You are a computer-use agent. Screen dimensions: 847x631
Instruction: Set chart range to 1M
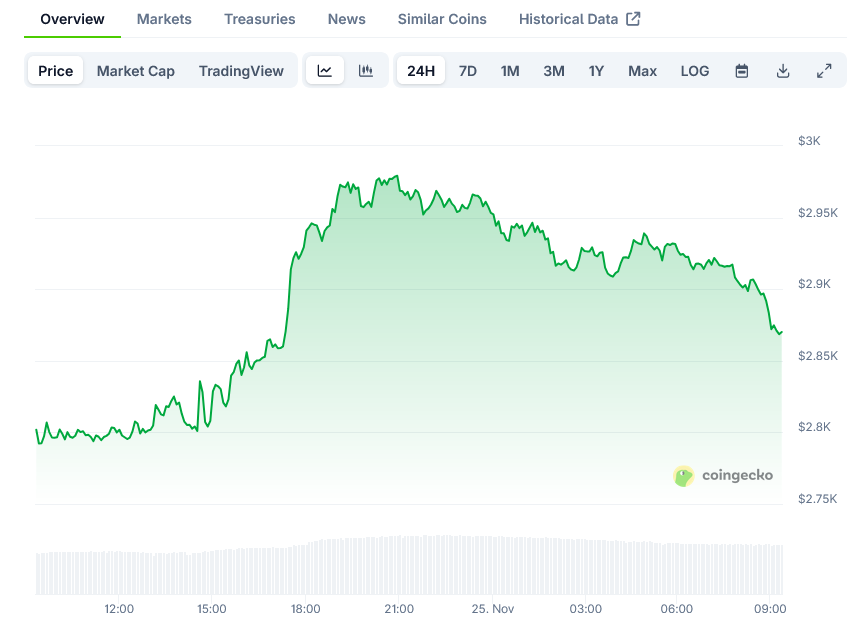click(x=510, y=71)
